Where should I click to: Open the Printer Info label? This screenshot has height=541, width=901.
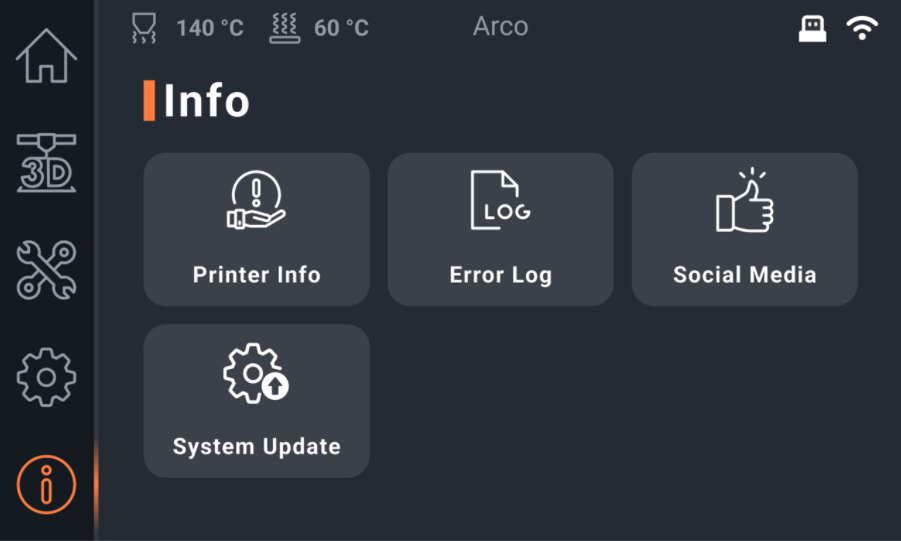[x=256, y=275]
